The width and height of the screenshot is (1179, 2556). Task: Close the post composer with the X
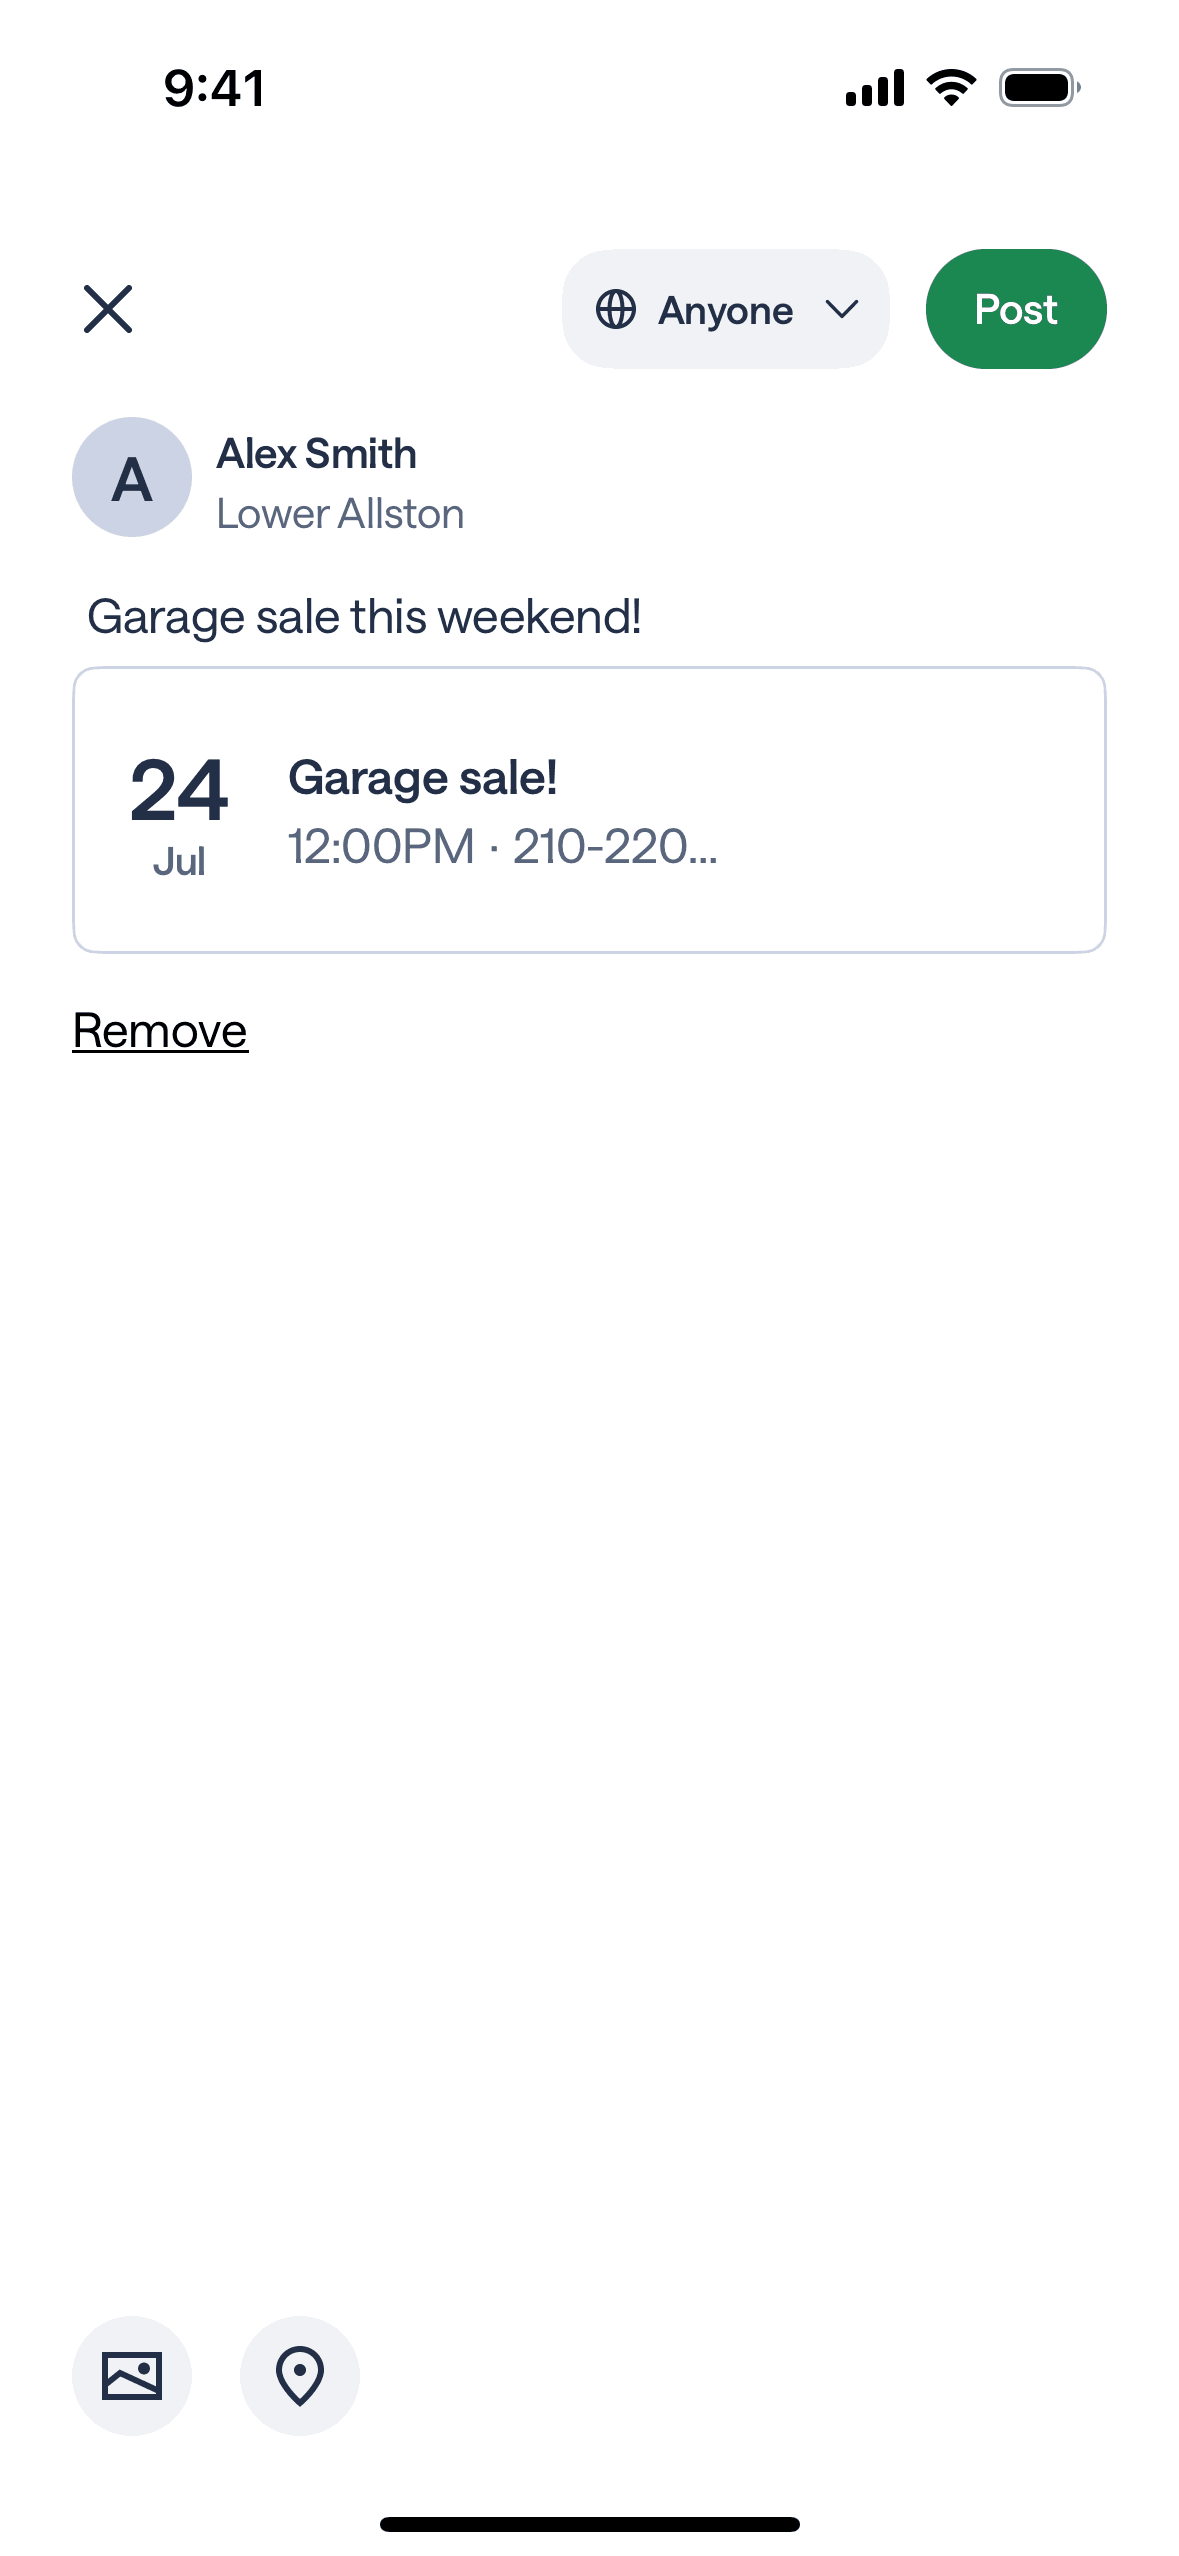tap(108, 309)
